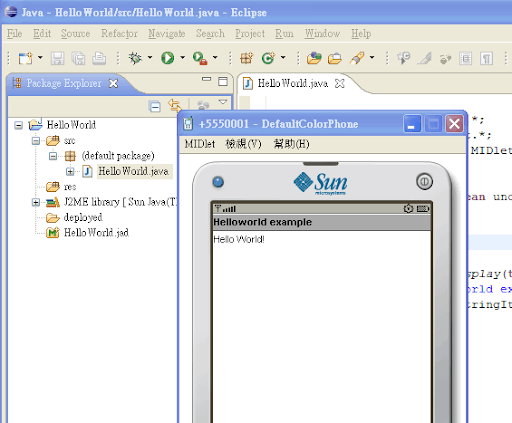The height and width of the screenshot is (423, 512).
Task: Collapse the src folder node
Action: click(x=36, y=141)
